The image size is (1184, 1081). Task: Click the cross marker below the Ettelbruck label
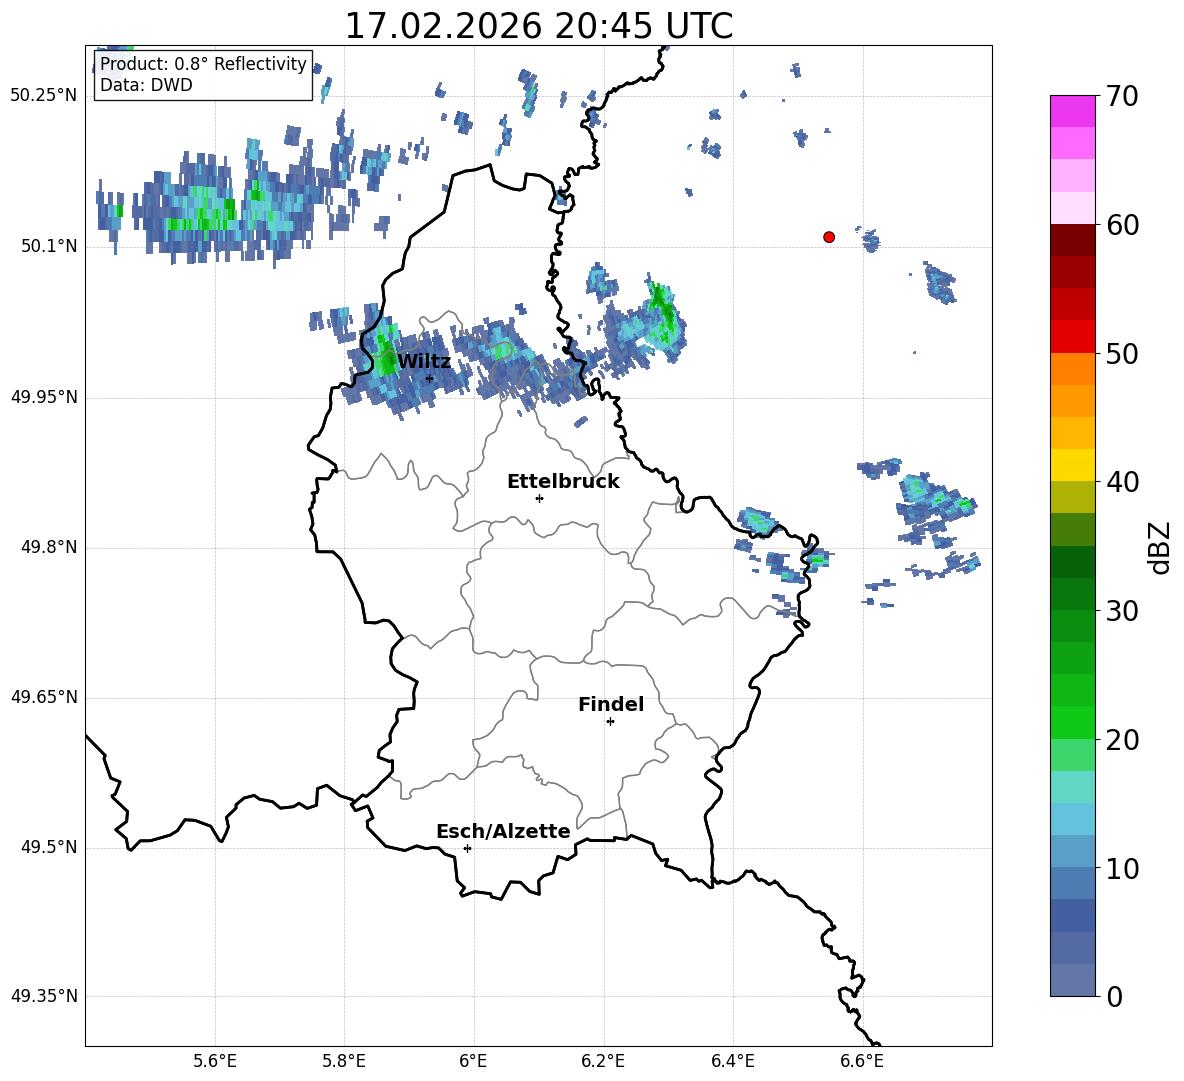click(539, 498)
